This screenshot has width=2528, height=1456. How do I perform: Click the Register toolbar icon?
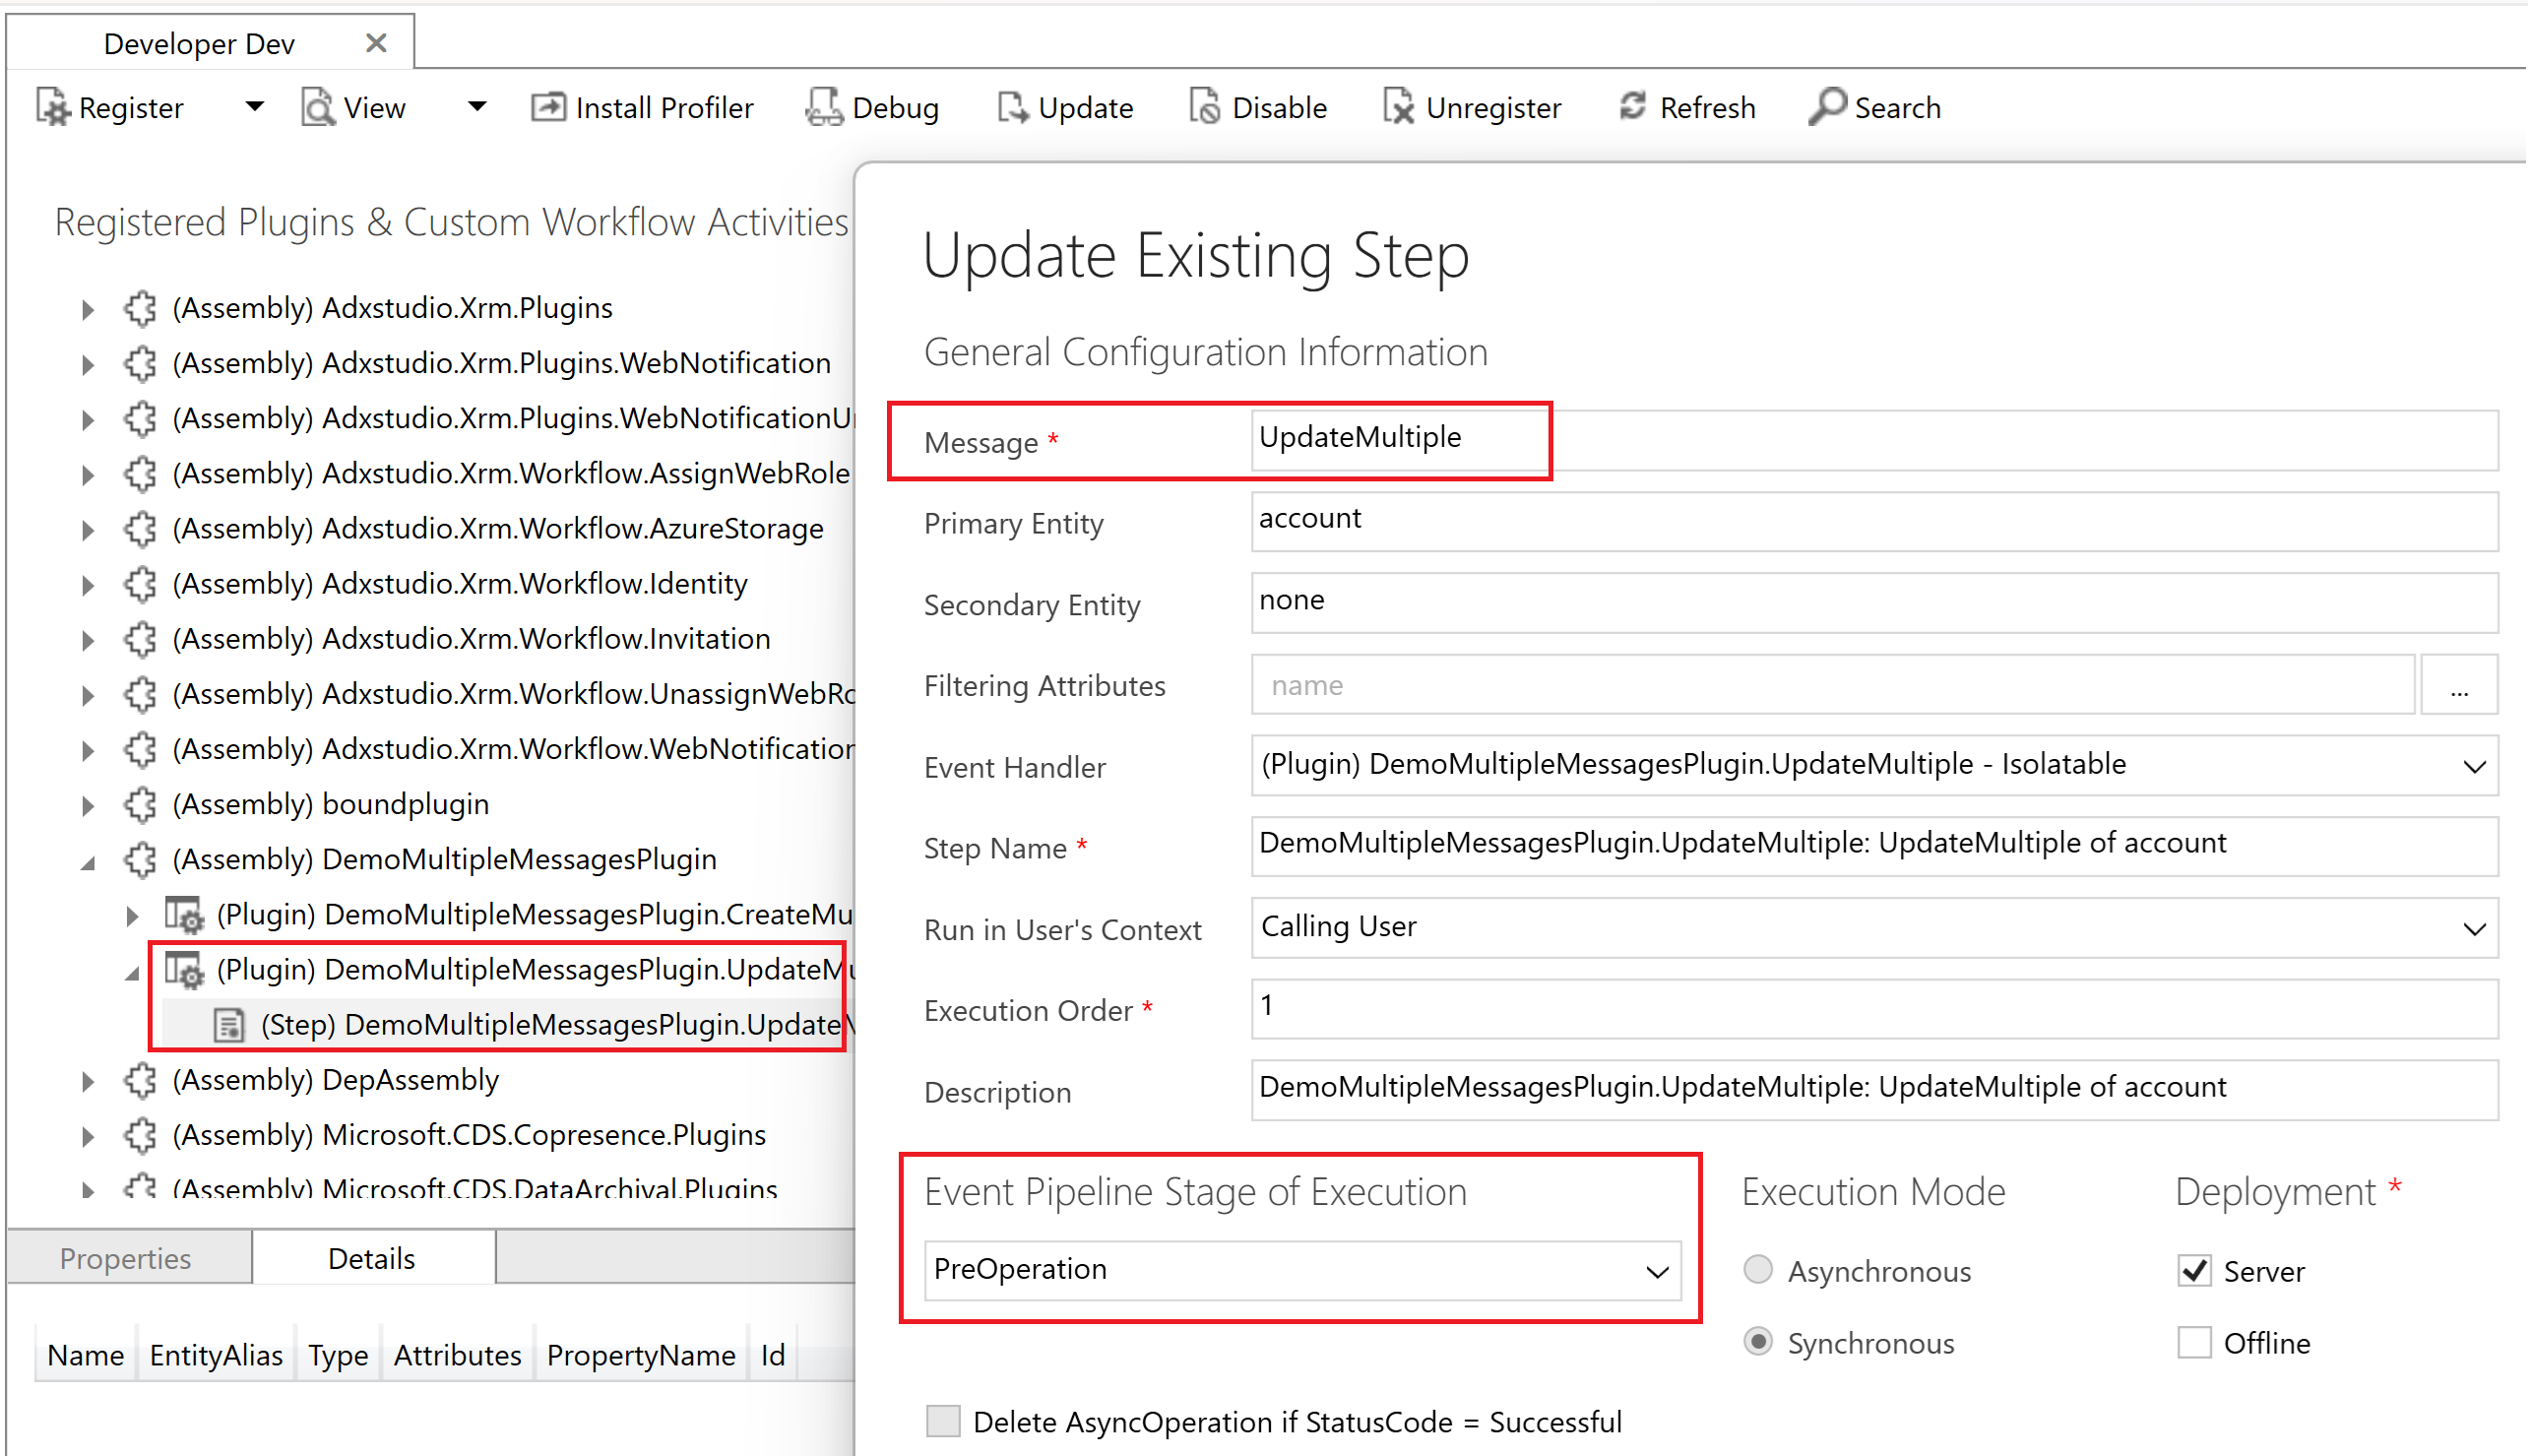tap(53, 107)
